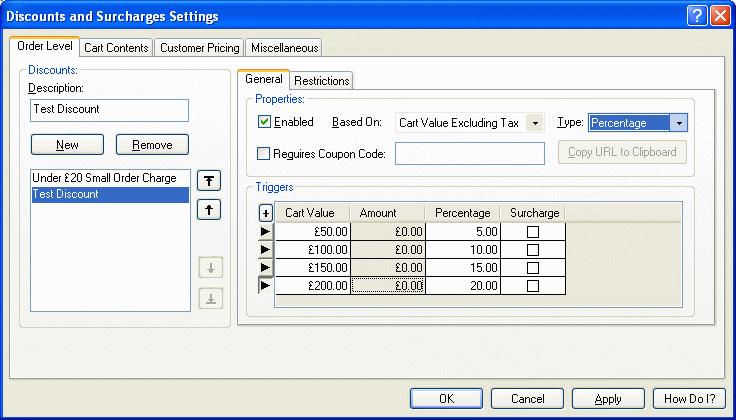Viewport: 736px width, 420px height.
Task: Select row arrow for £50.00 trigger
Action: click(265, 231)
